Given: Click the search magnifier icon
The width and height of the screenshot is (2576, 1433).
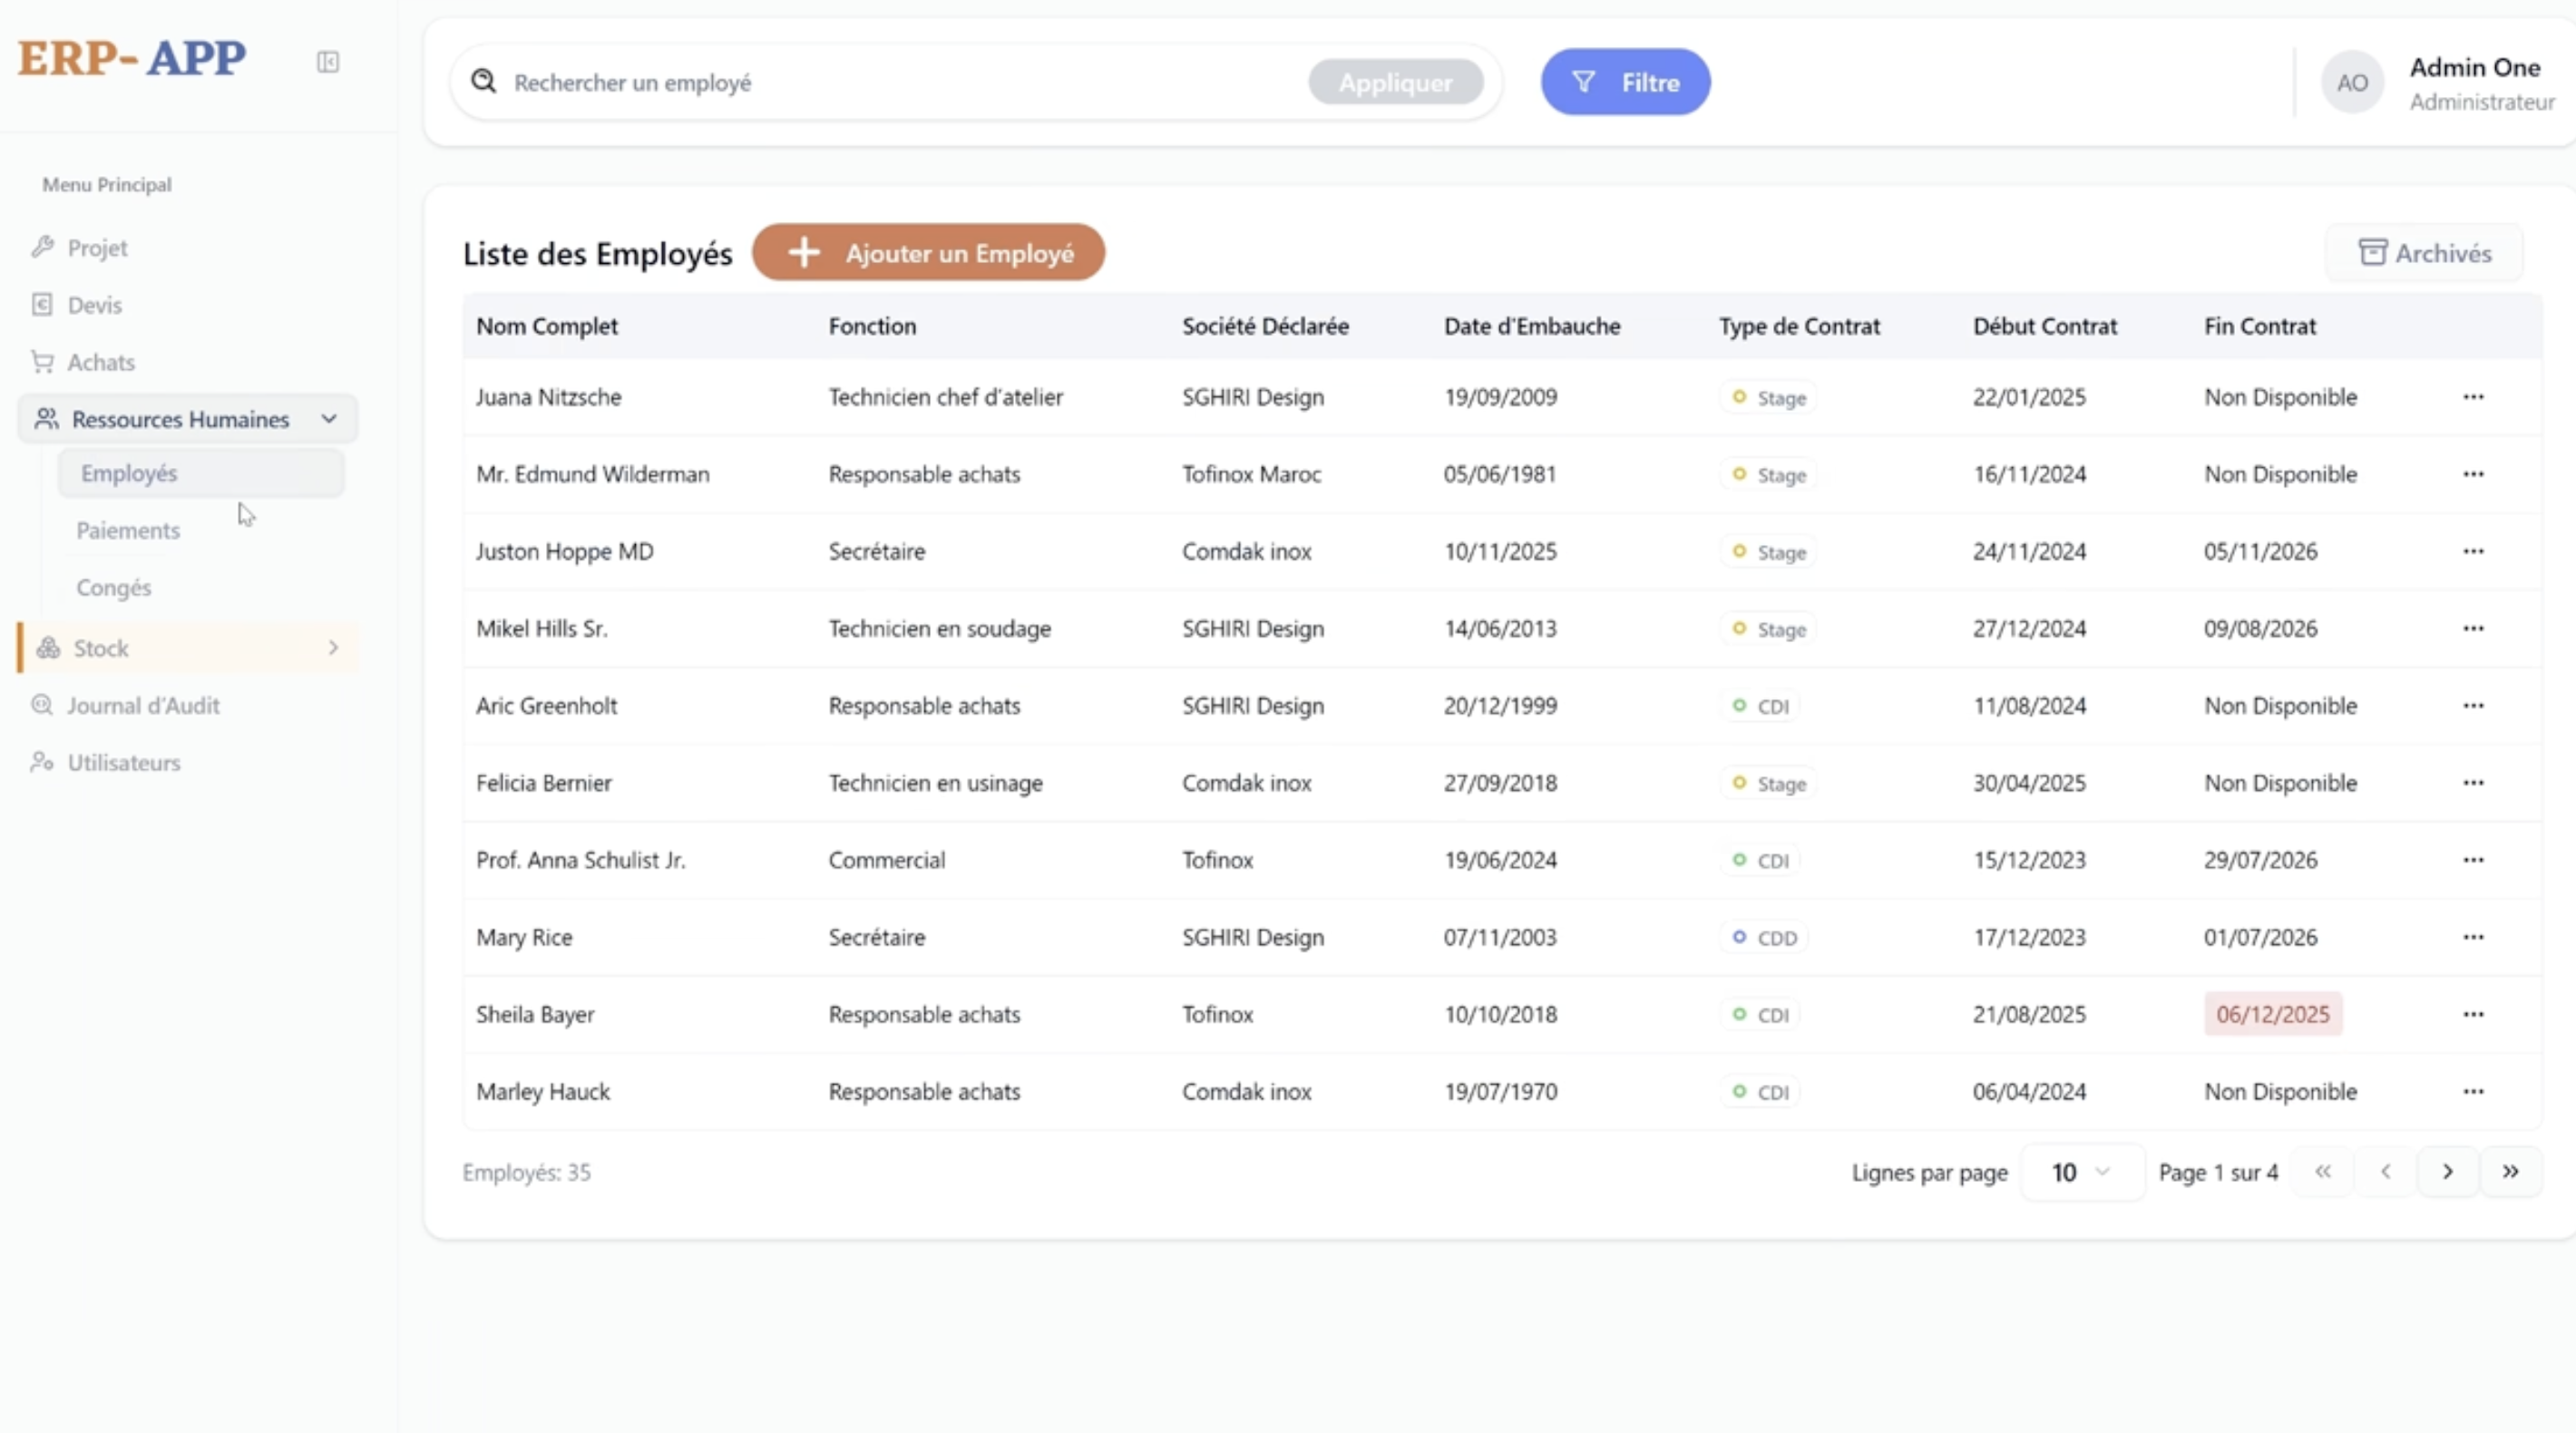Looking at the screenshot, I should coord(484,81).
